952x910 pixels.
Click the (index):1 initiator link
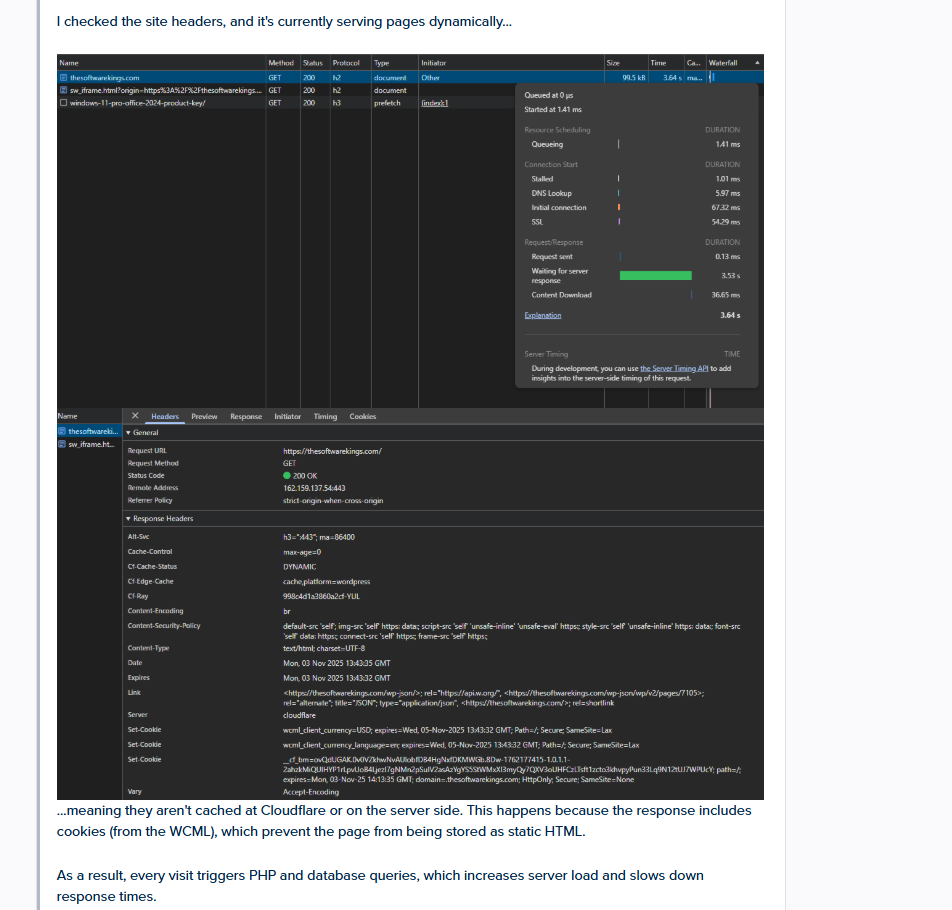pyautogui.click(x=434, y=102)
